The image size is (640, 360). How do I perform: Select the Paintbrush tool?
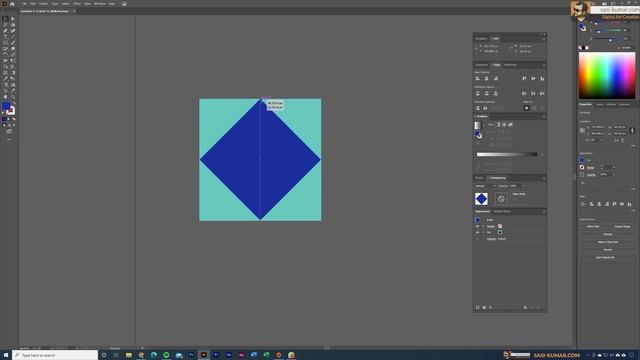click(13, 43)
